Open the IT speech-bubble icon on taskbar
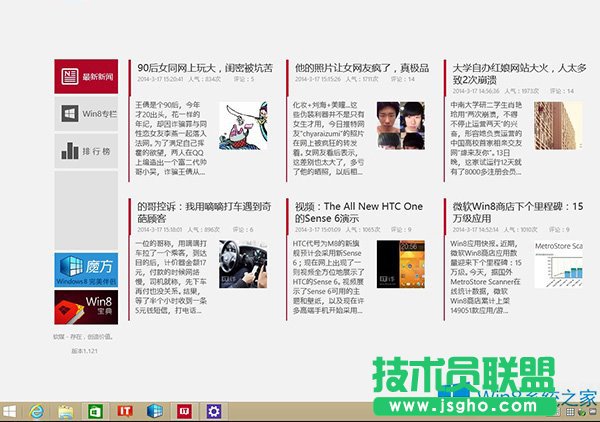Viewport: 600px width, 422px height. [125, 411]
